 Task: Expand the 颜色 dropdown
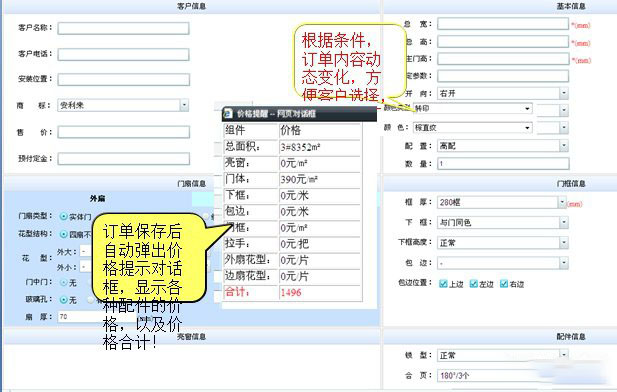pos(473,128)
